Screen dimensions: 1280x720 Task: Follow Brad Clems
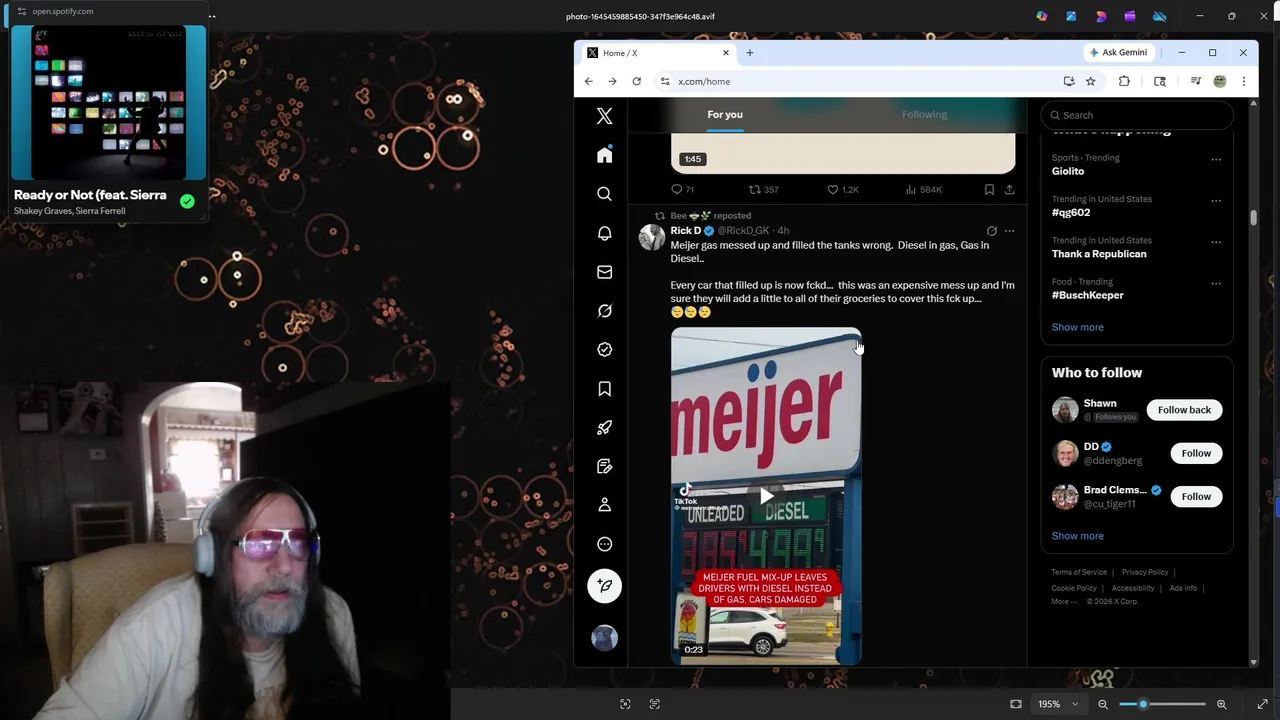1196,496
